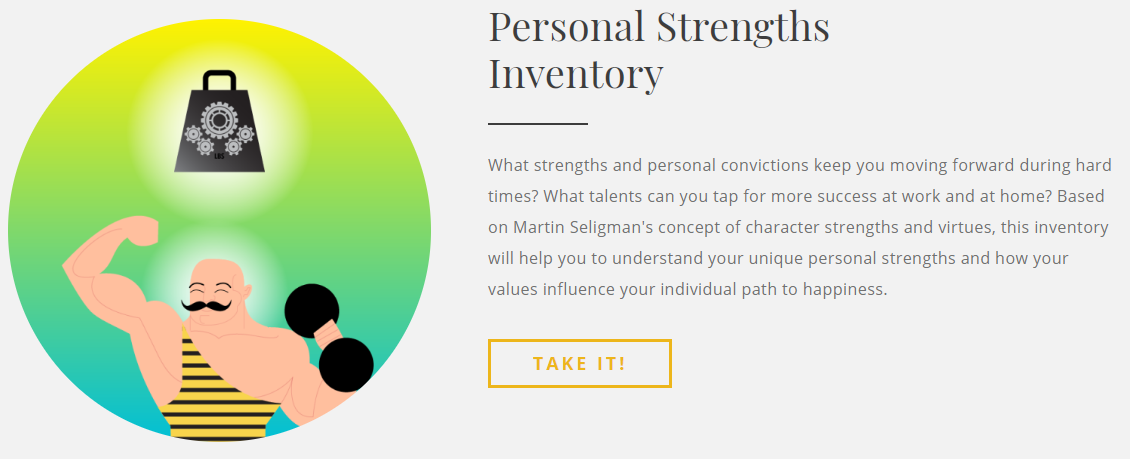This screenshot has width=1130, height=459.
Task: Click the small right gear on weight
Action: tap(245, 134)
